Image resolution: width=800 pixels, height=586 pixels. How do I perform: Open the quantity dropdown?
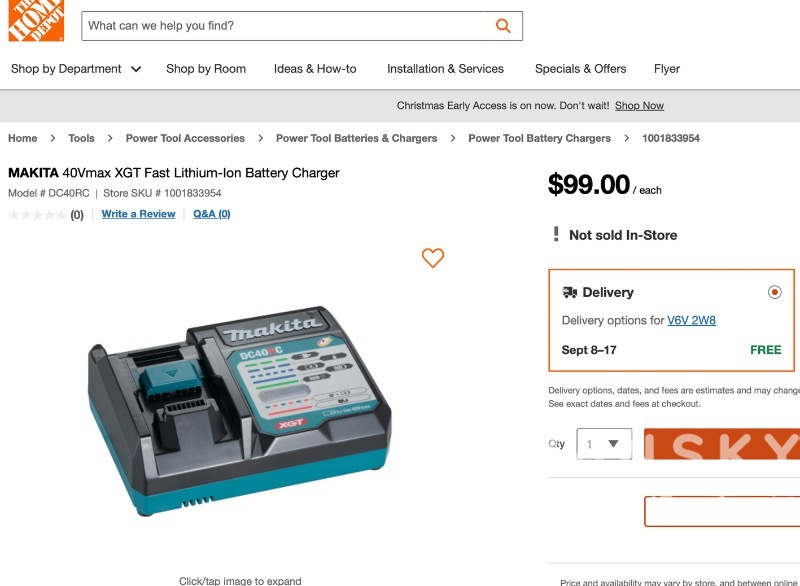(x=604, y=444)
